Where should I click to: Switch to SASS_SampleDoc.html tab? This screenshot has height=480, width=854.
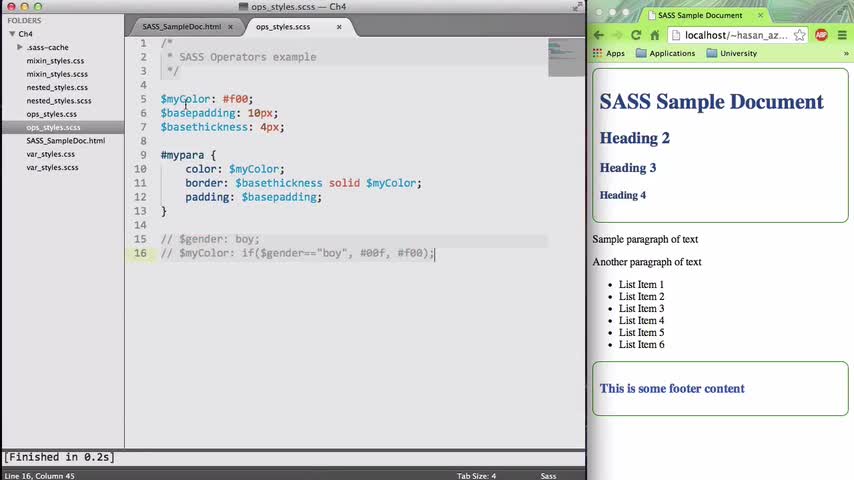(x=181, y=27)
